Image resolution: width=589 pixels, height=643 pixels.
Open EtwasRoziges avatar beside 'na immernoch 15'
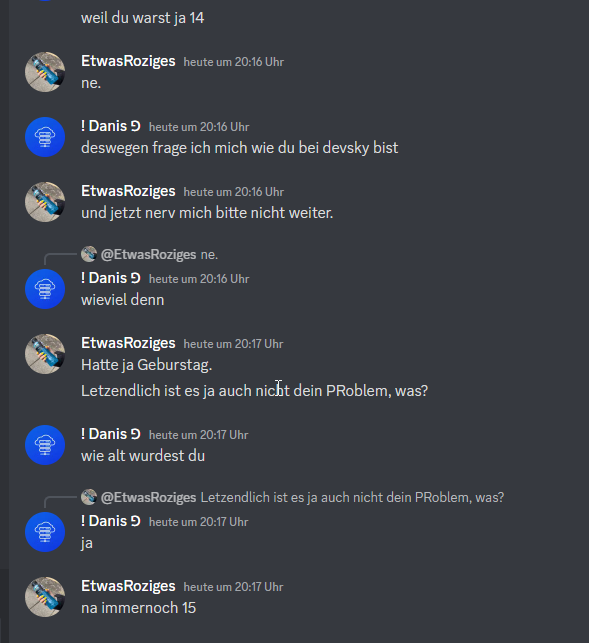click(45, 597)
